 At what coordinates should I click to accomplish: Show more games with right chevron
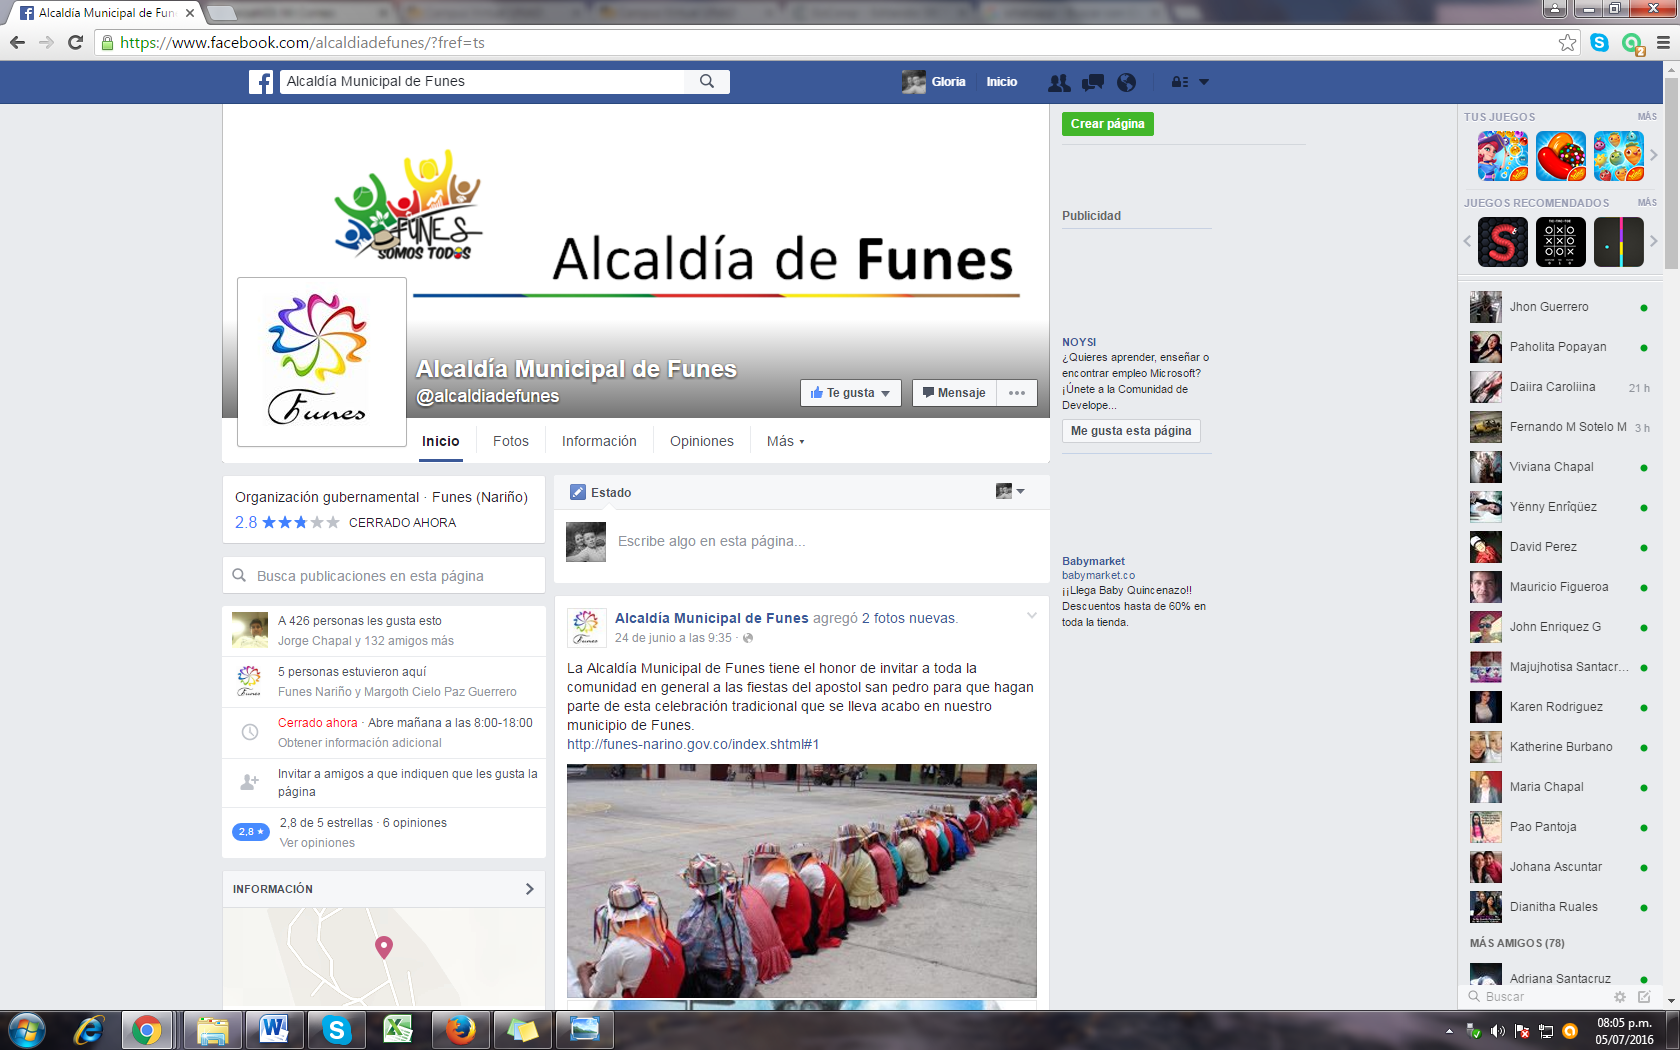click(x=1654, y=156)
